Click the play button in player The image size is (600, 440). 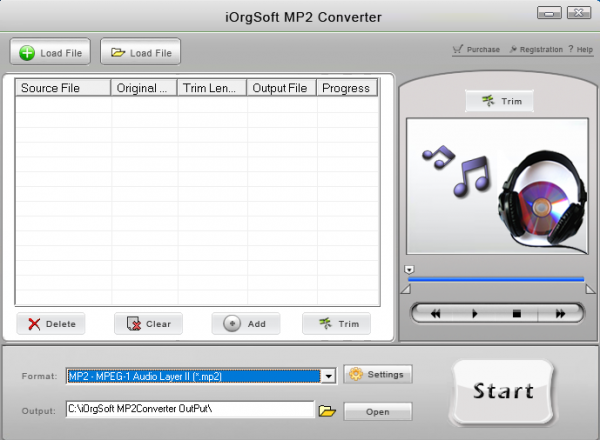[x=474, y=314]
